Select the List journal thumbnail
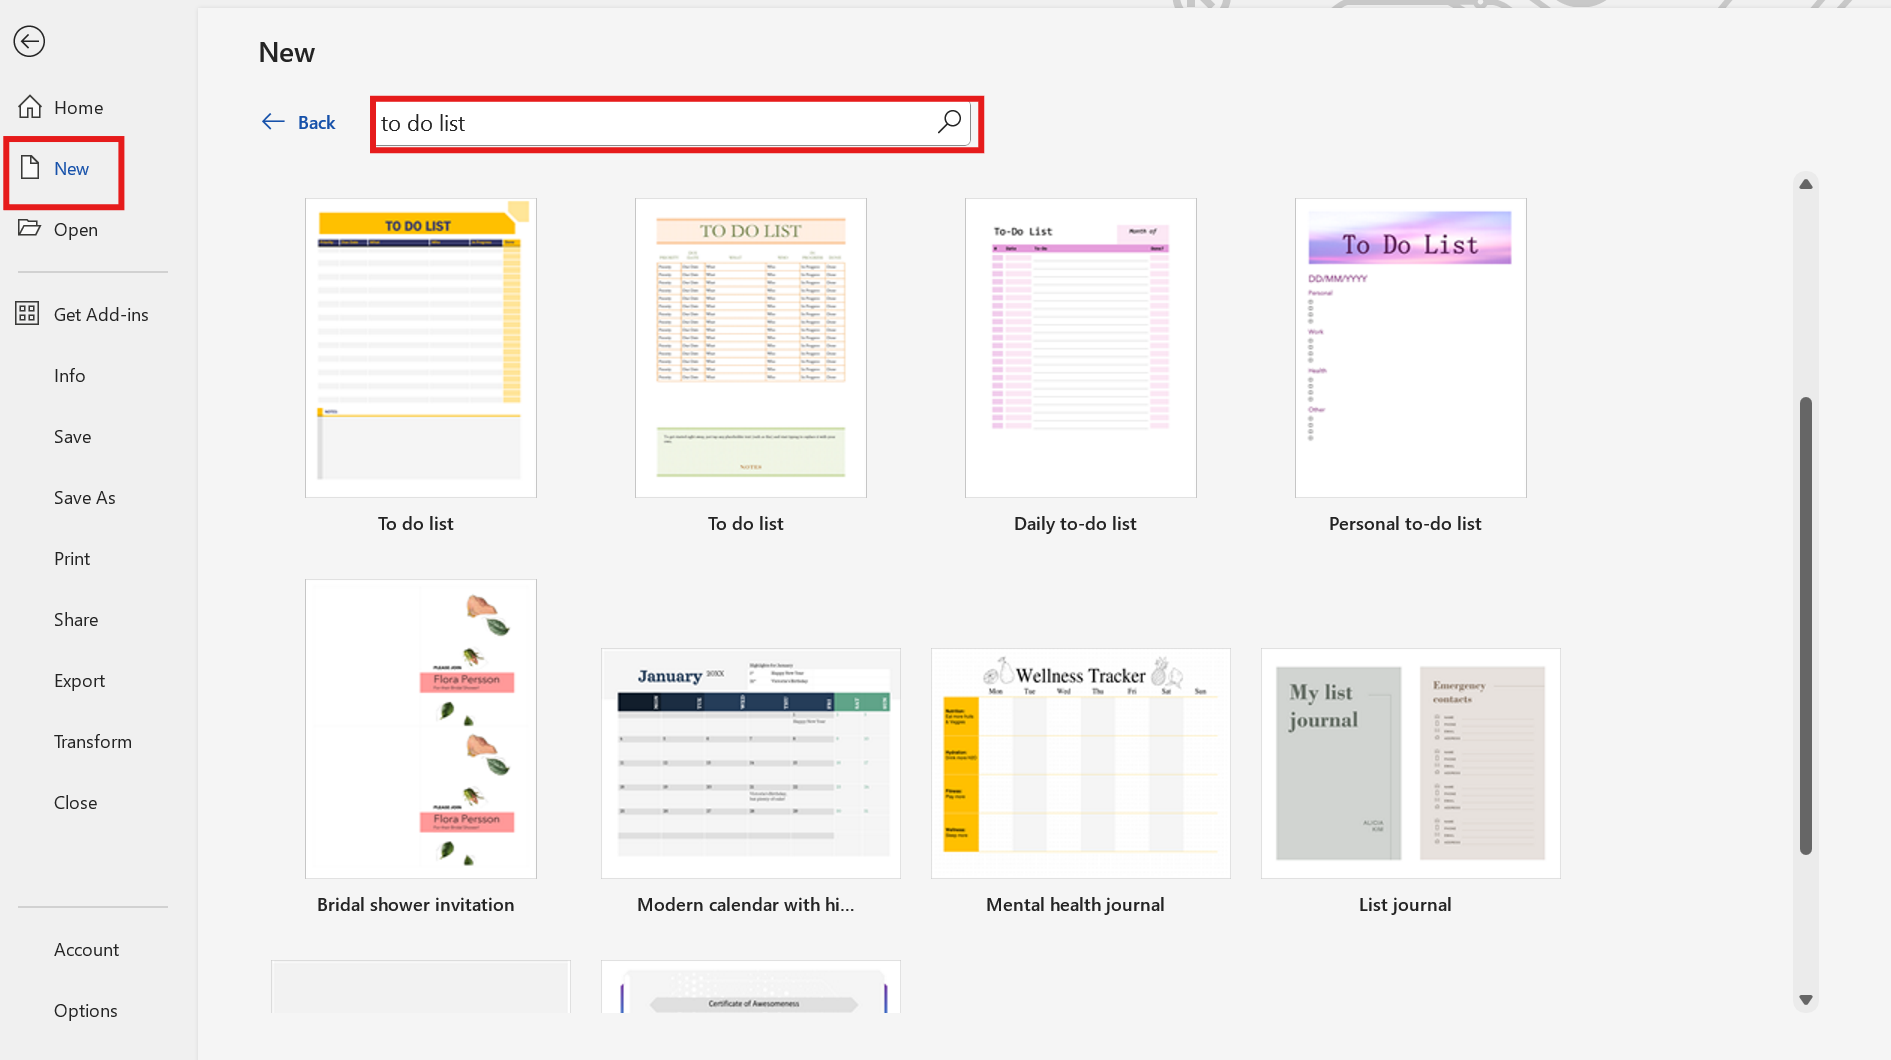 (1410, 763)
